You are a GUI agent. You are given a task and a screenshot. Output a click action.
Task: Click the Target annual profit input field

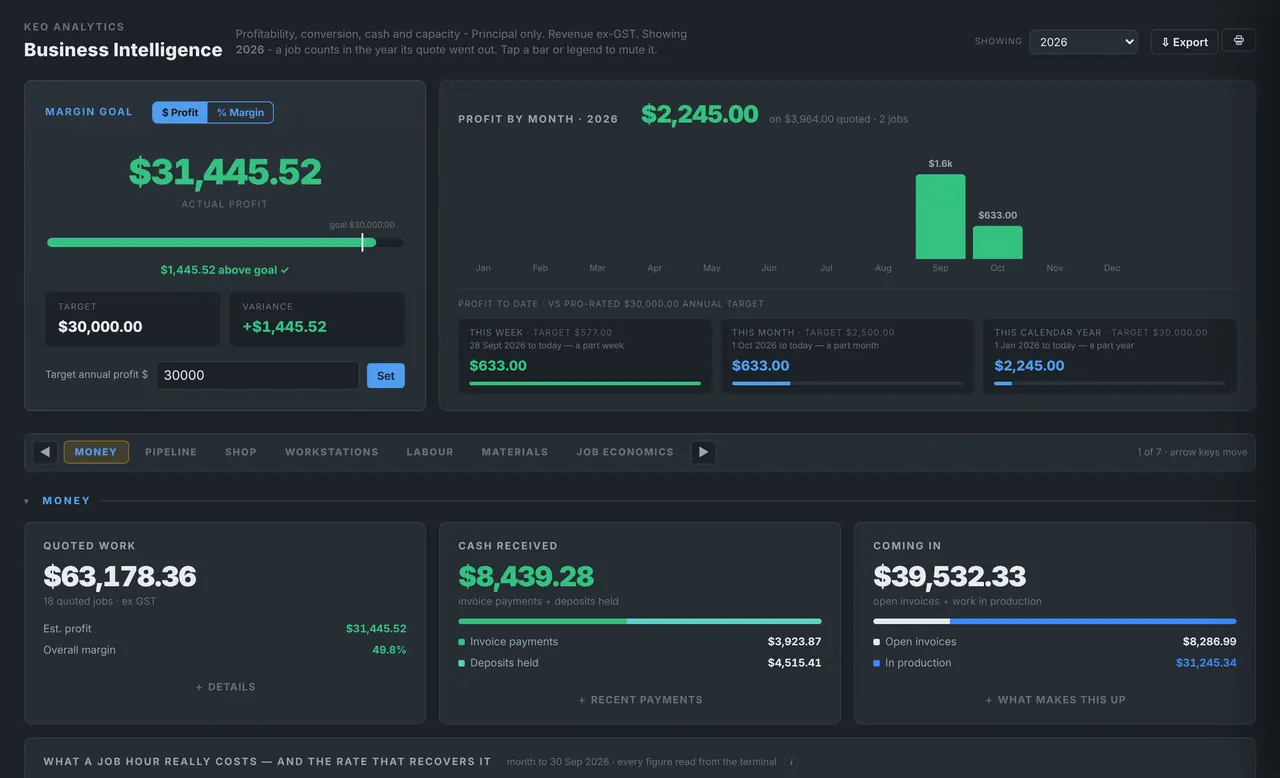pos(257,375)
